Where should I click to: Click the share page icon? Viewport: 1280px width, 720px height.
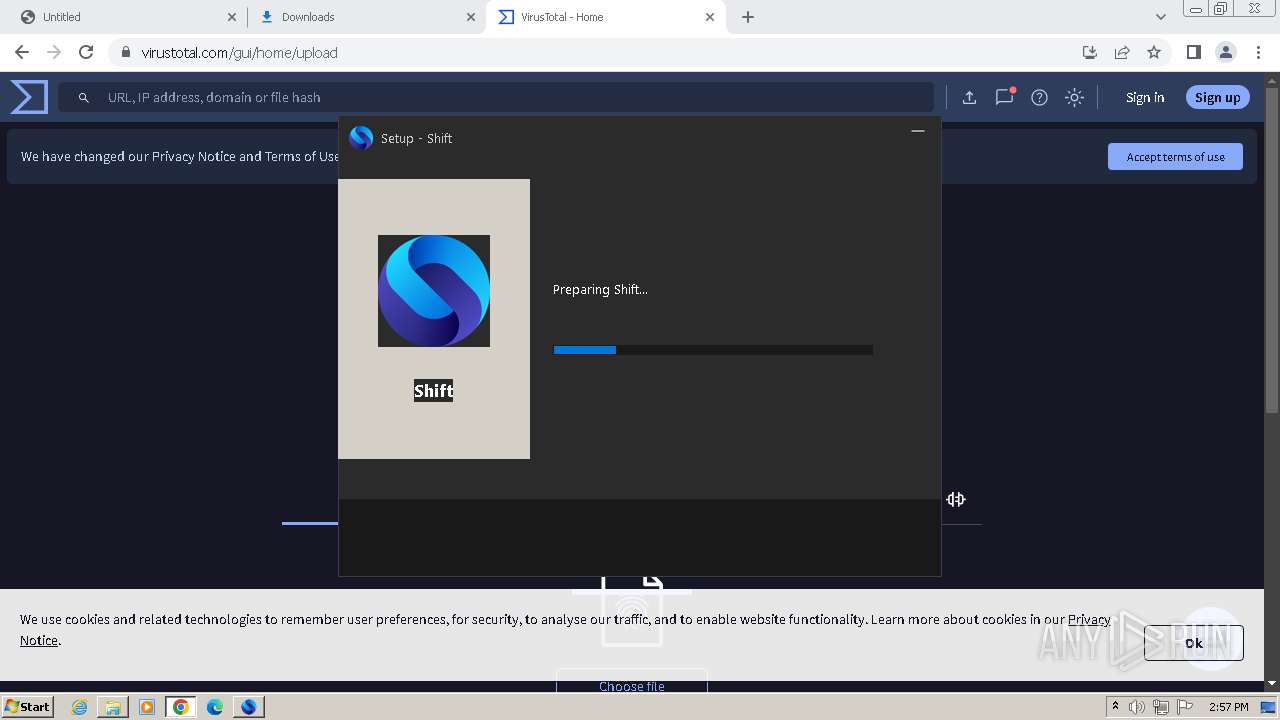point(1122,52)
